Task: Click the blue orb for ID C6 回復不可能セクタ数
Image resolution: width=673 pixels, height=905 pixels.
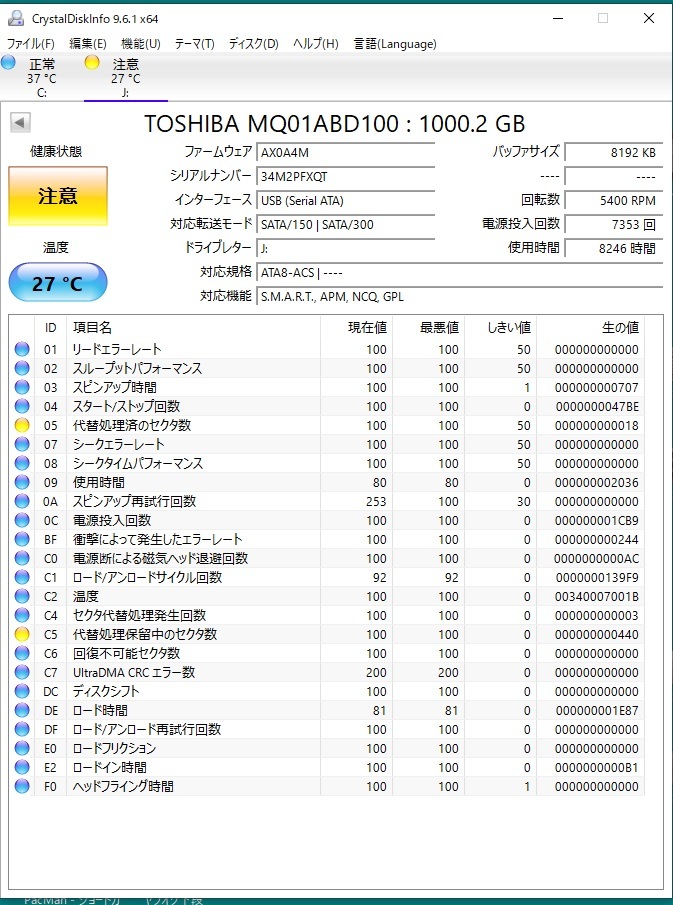Action: (22, 653)
